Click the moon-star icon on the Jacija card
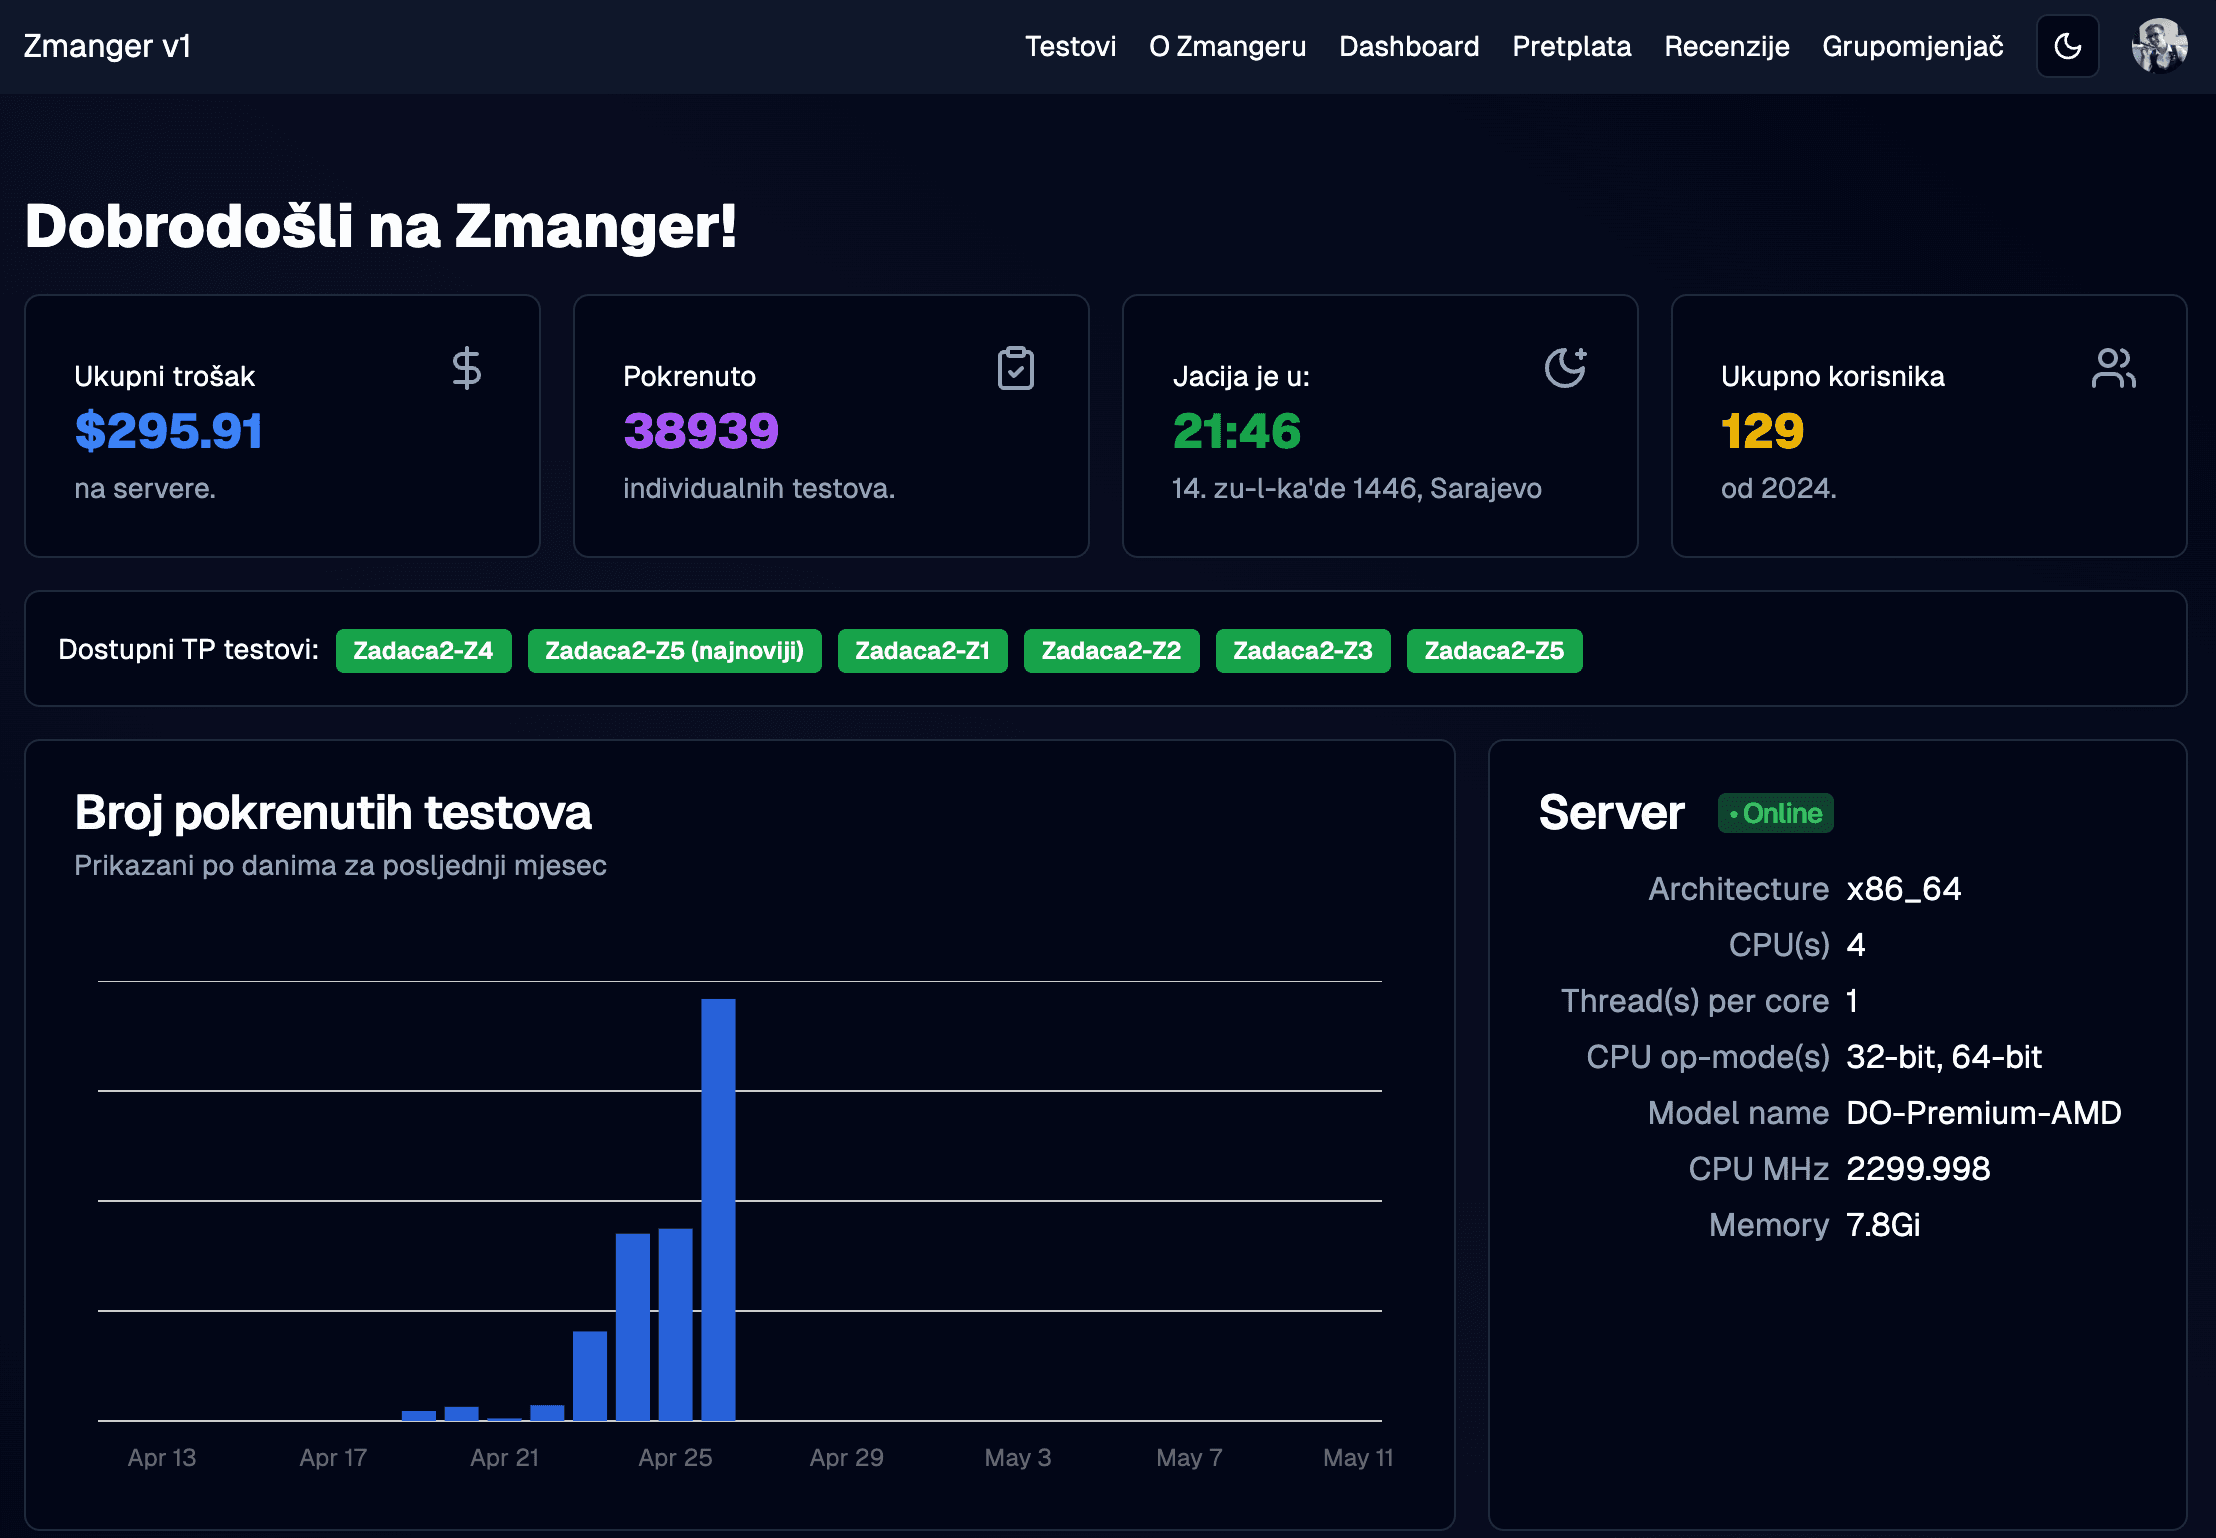The width and height of the screenshot is (2216, 1538). tap(1565, 368)
